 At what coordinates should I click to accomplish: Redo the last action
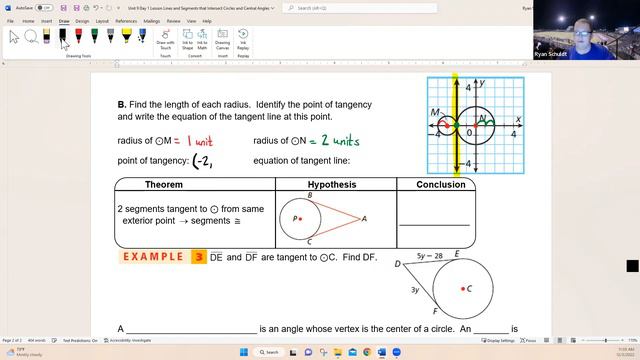coord(109,8)
